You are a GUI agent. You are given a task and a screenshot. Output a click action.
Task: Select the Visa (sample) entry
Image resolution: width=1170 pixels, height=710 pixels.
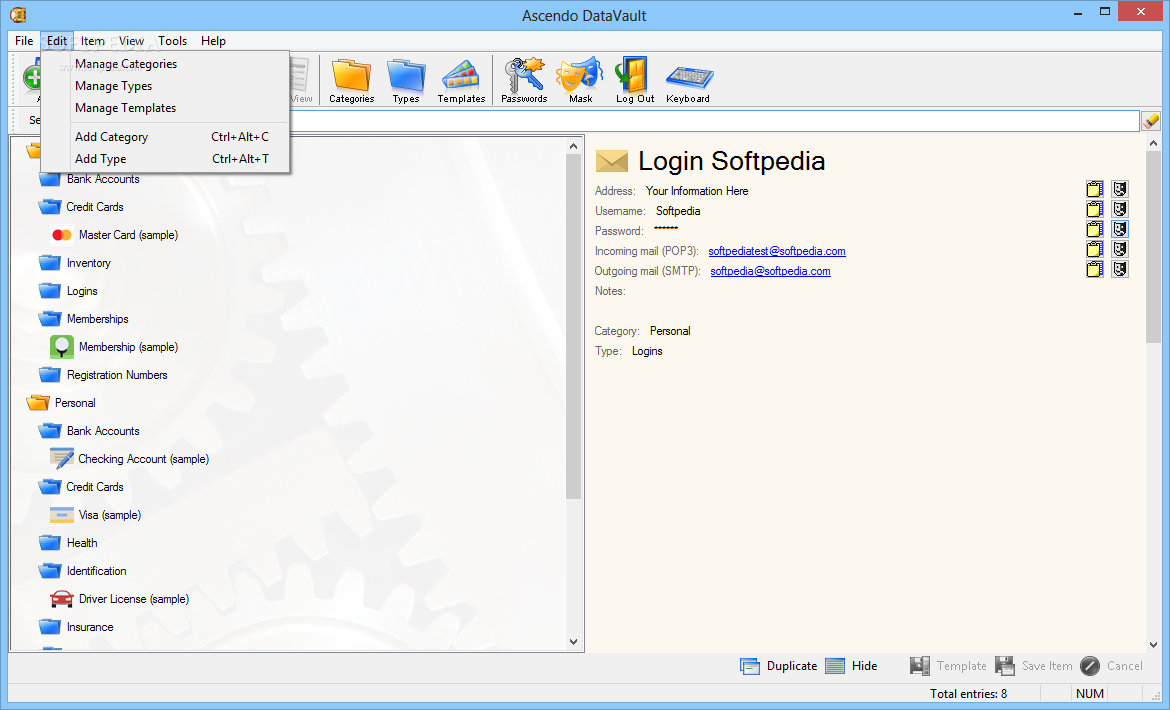click(96, 515)
